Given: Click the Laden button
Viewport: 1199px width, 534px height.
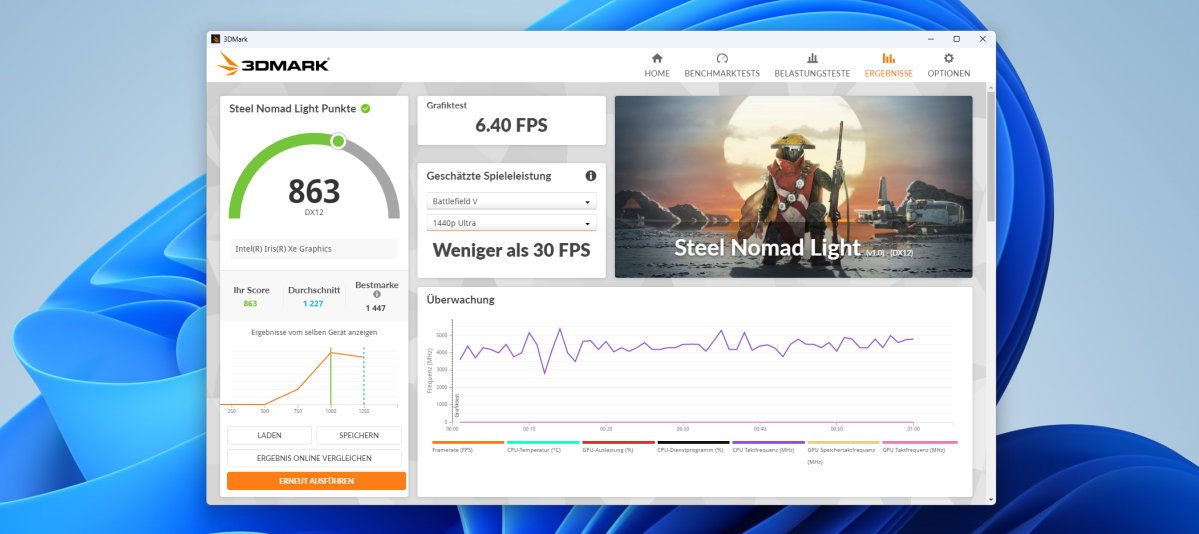Looking at the screenshot, I should click(x=269, y=435).
